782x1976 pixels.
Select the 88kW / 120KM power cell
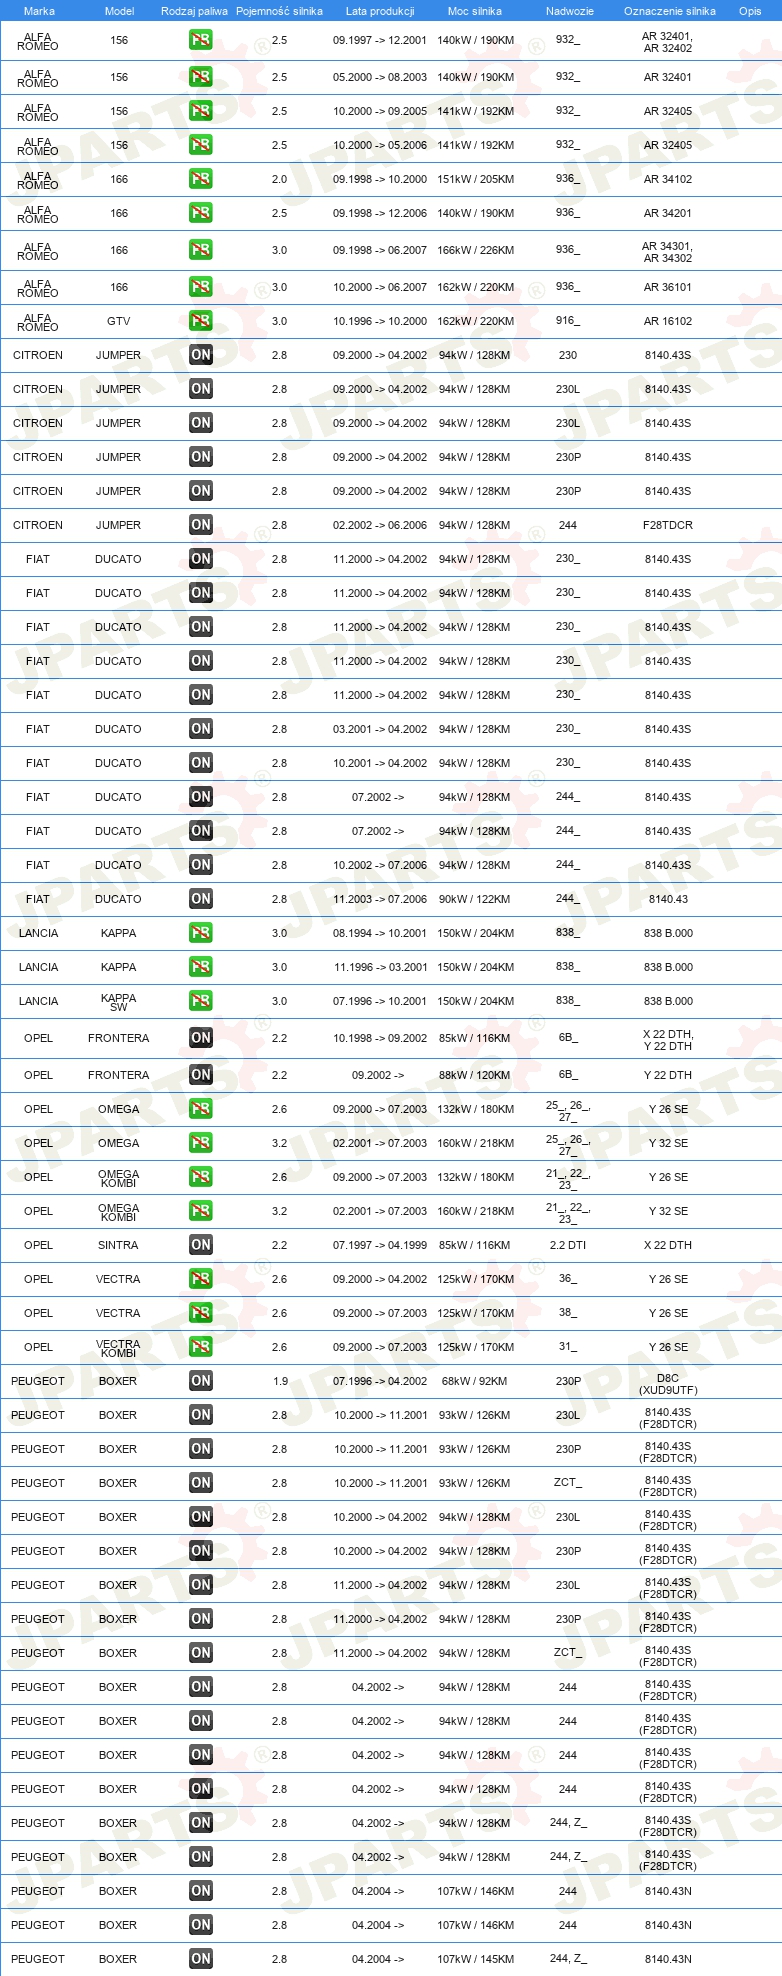coord(475,1075)
